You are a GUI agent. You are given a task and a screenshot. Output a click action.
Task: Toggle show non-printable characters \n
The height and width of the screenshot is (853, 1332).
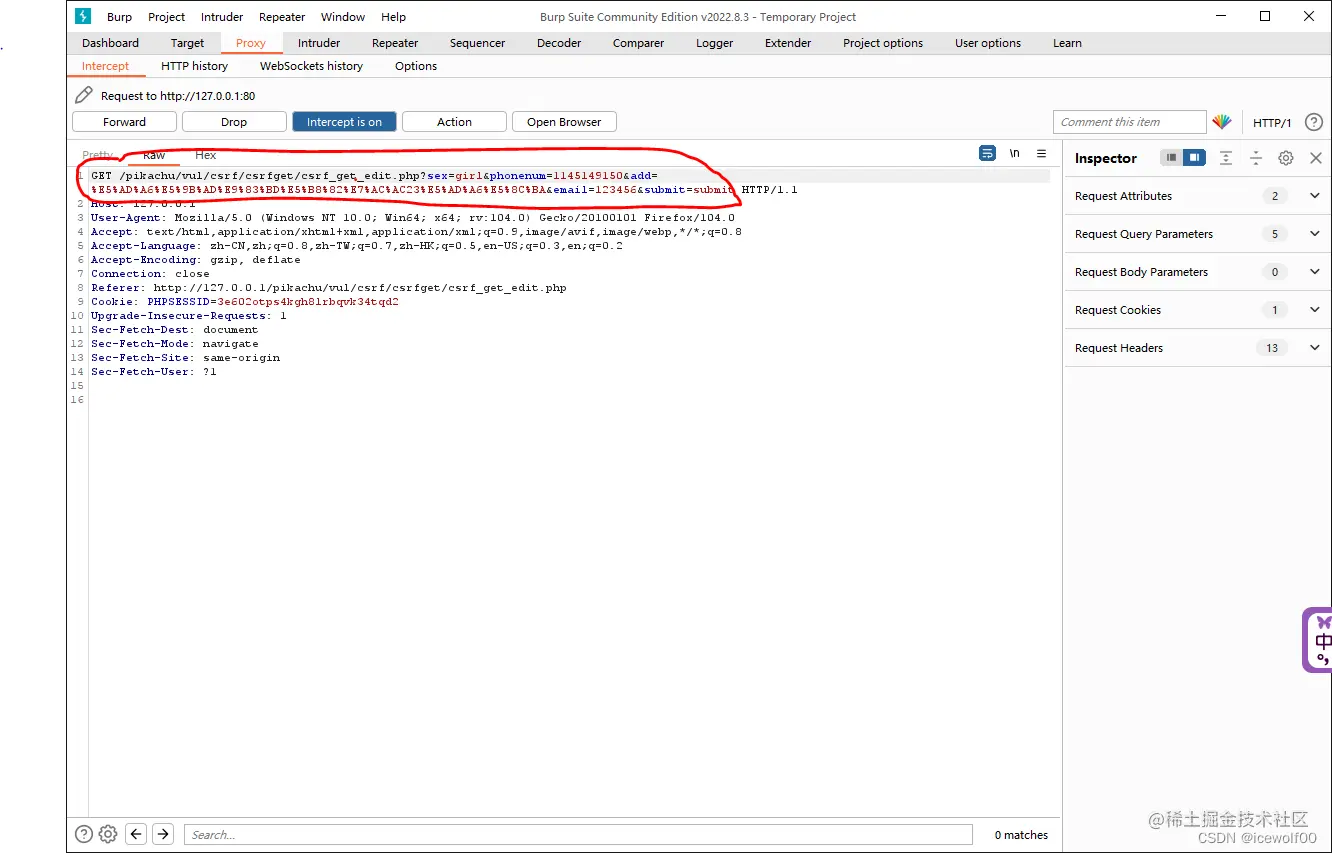(x=1014, y=153)
